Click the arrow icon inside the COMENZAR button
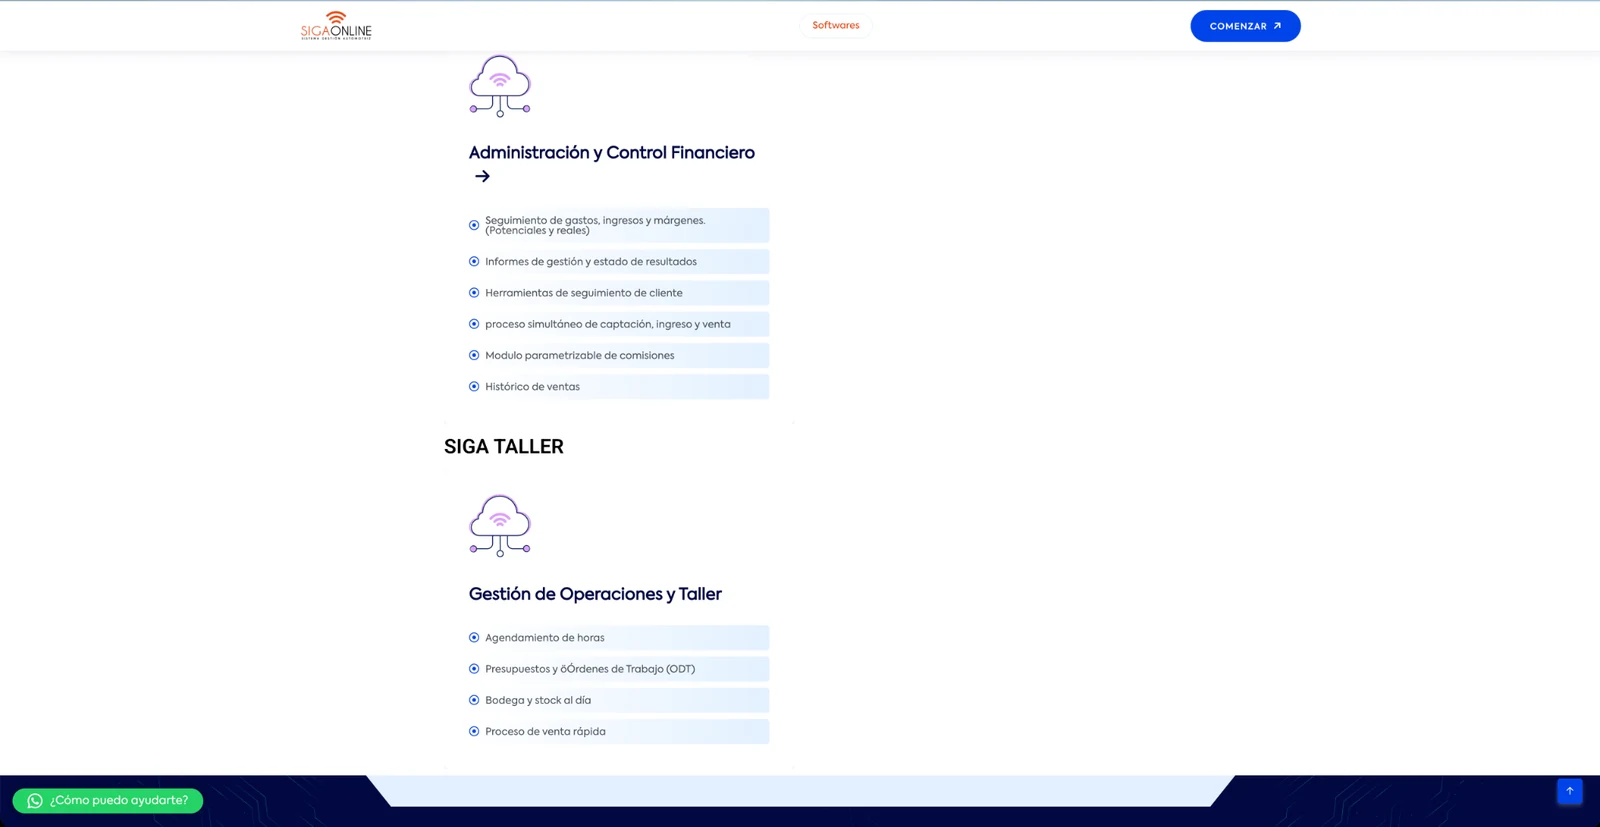This screenshot has width=1600, height=827. 1277,26
